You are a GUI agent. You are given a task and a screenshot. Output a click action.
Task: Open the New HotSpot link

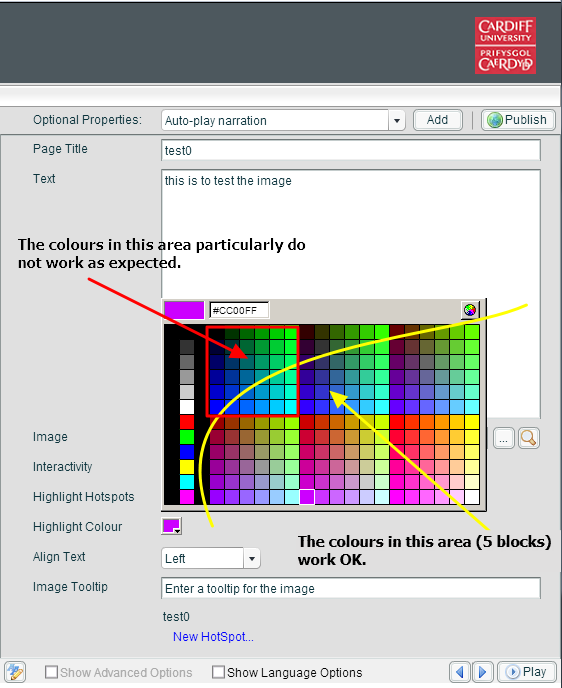click(213, 637)
